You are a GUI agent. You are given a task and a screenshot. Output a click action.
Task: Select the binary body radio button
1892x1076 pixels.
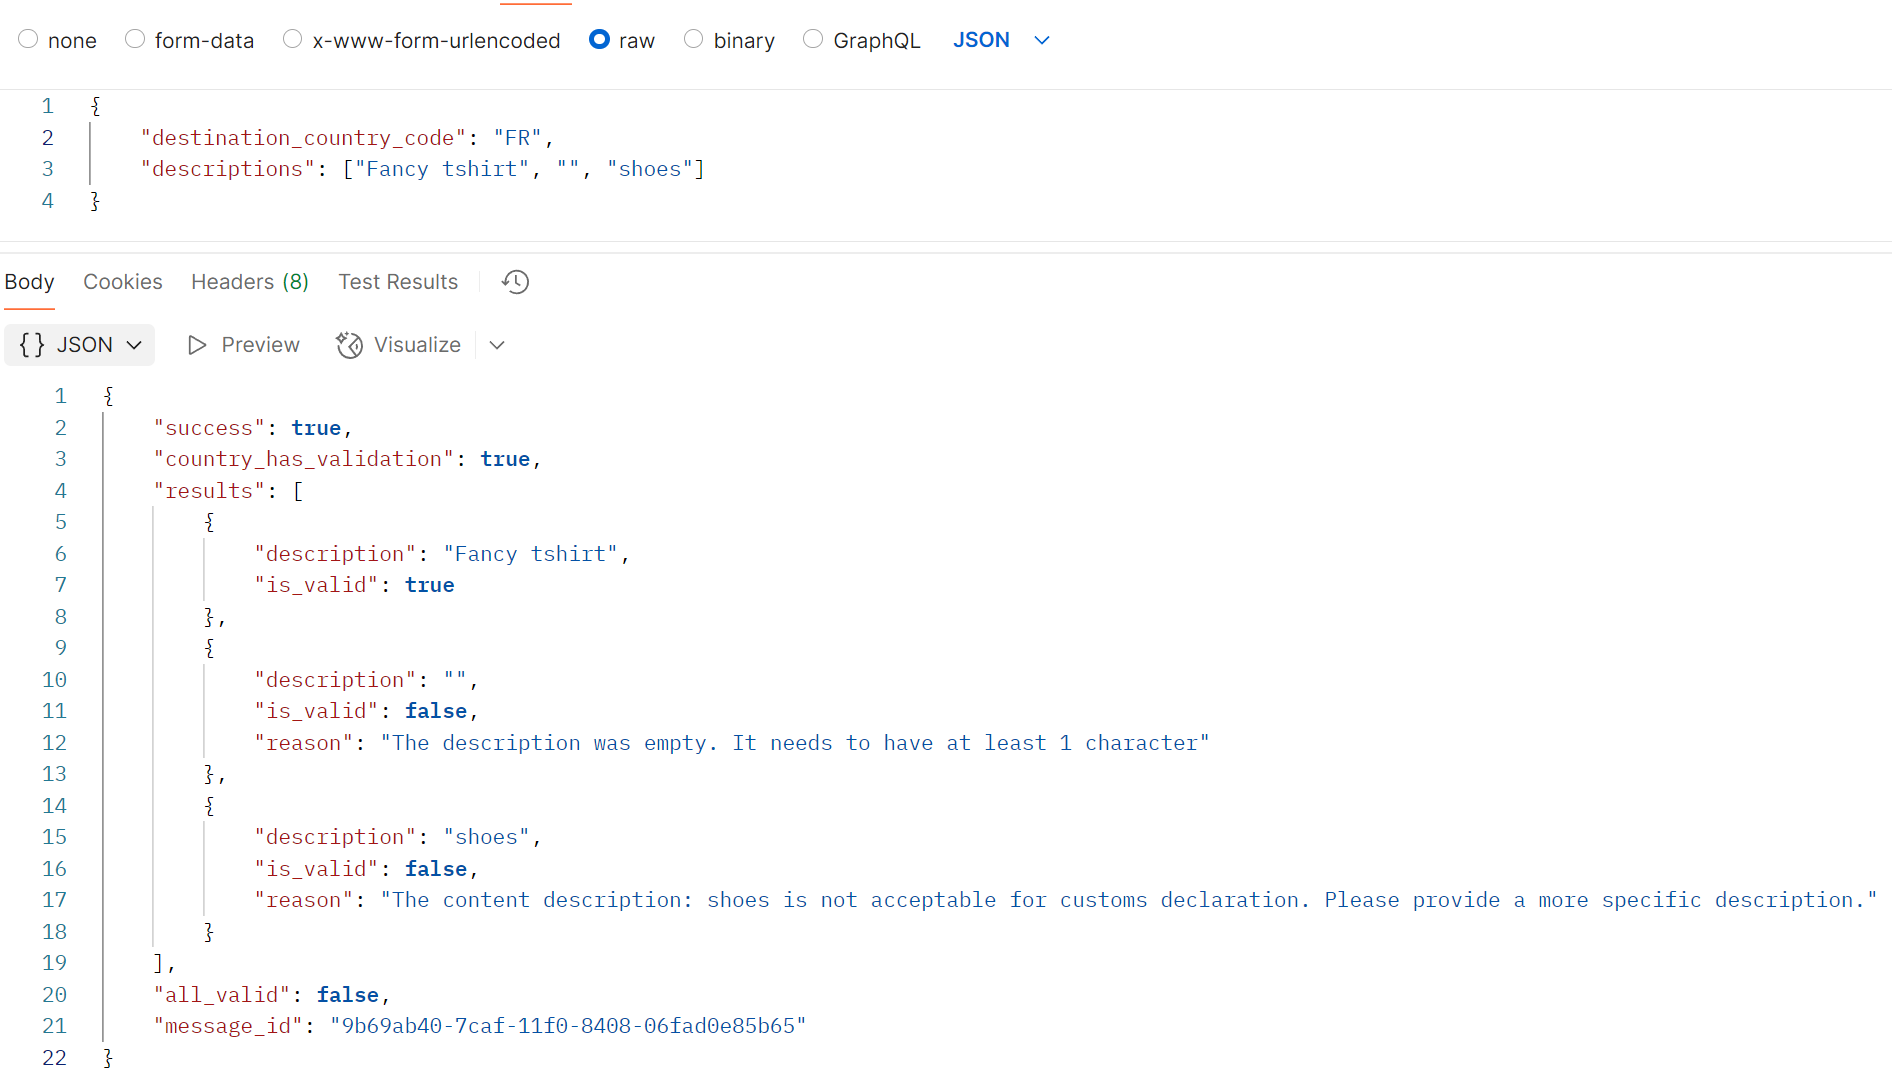tap(693, 39)
